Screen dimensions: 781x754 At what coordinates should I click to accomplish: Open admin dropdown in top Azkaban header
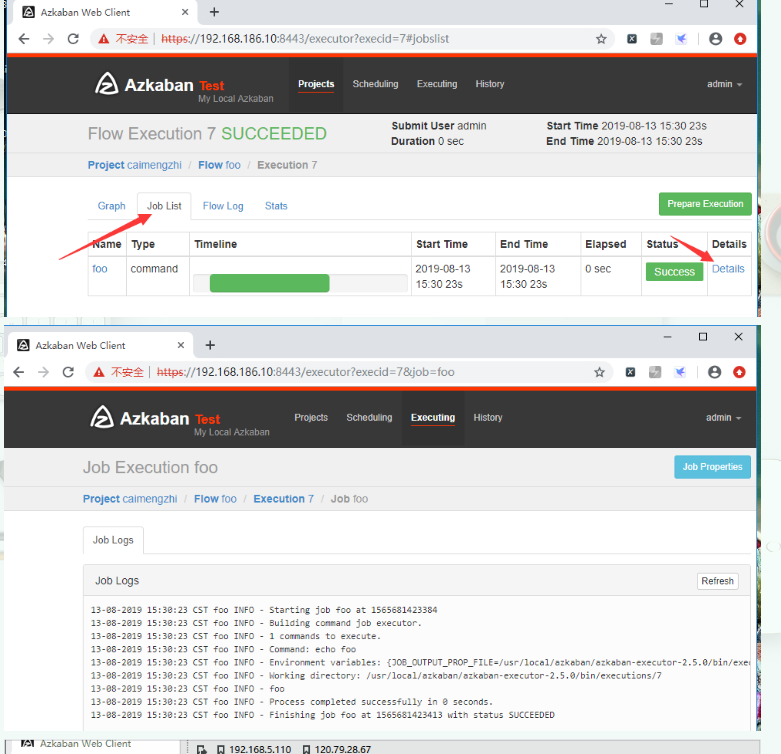(x=724, y=84)
